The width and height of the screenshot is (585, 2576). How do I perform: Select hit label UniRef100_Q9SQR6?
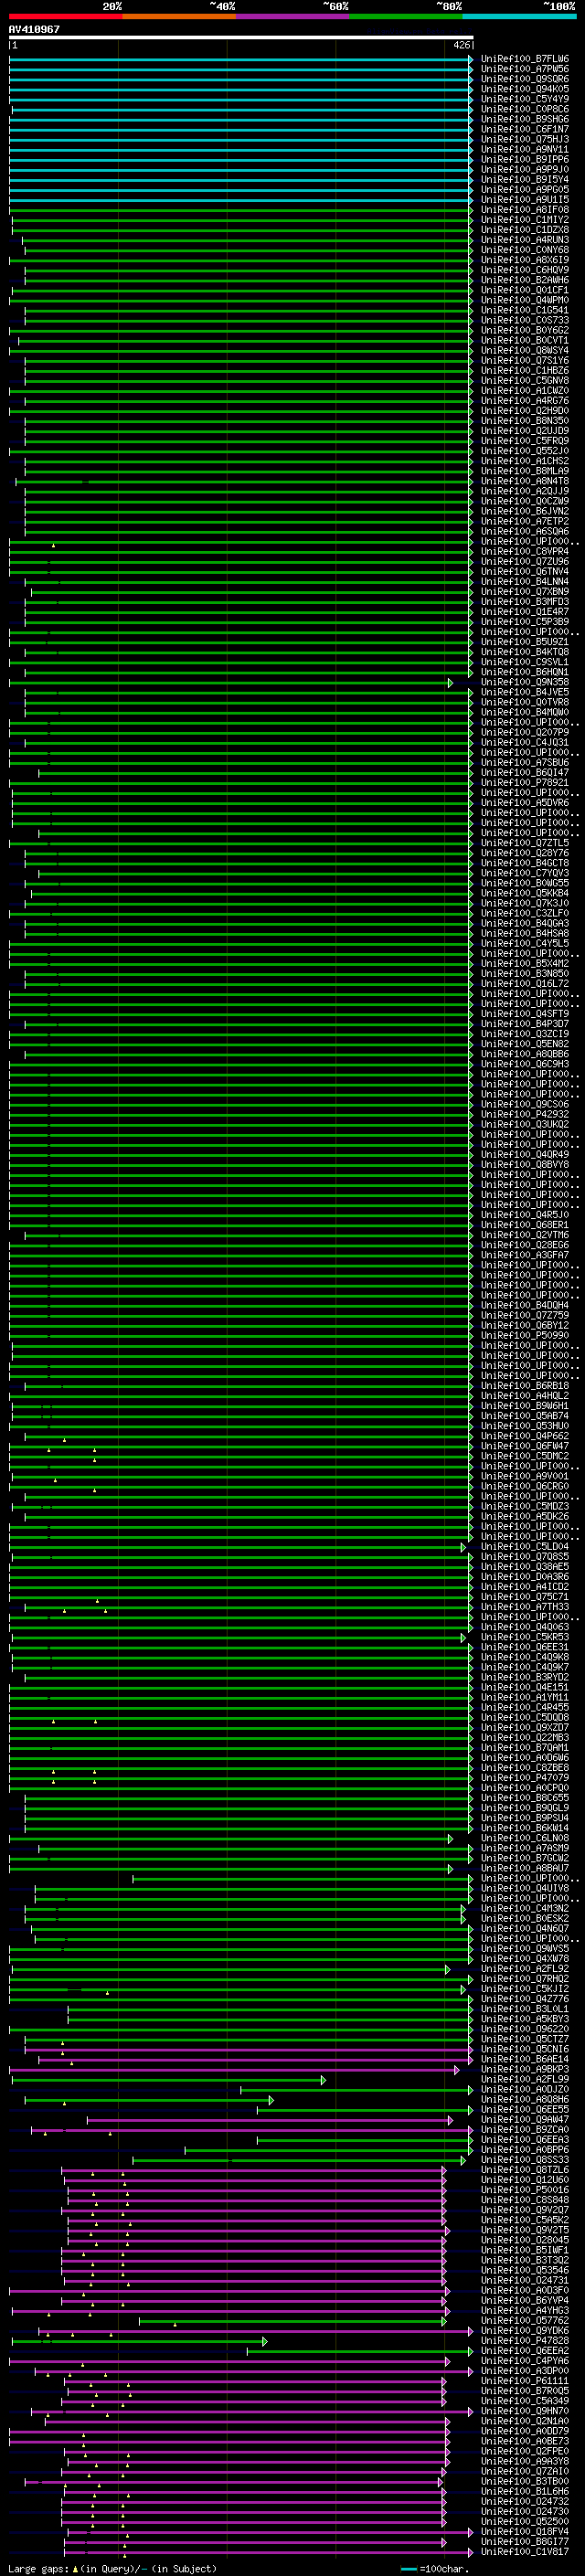click(x=525, y=79)
